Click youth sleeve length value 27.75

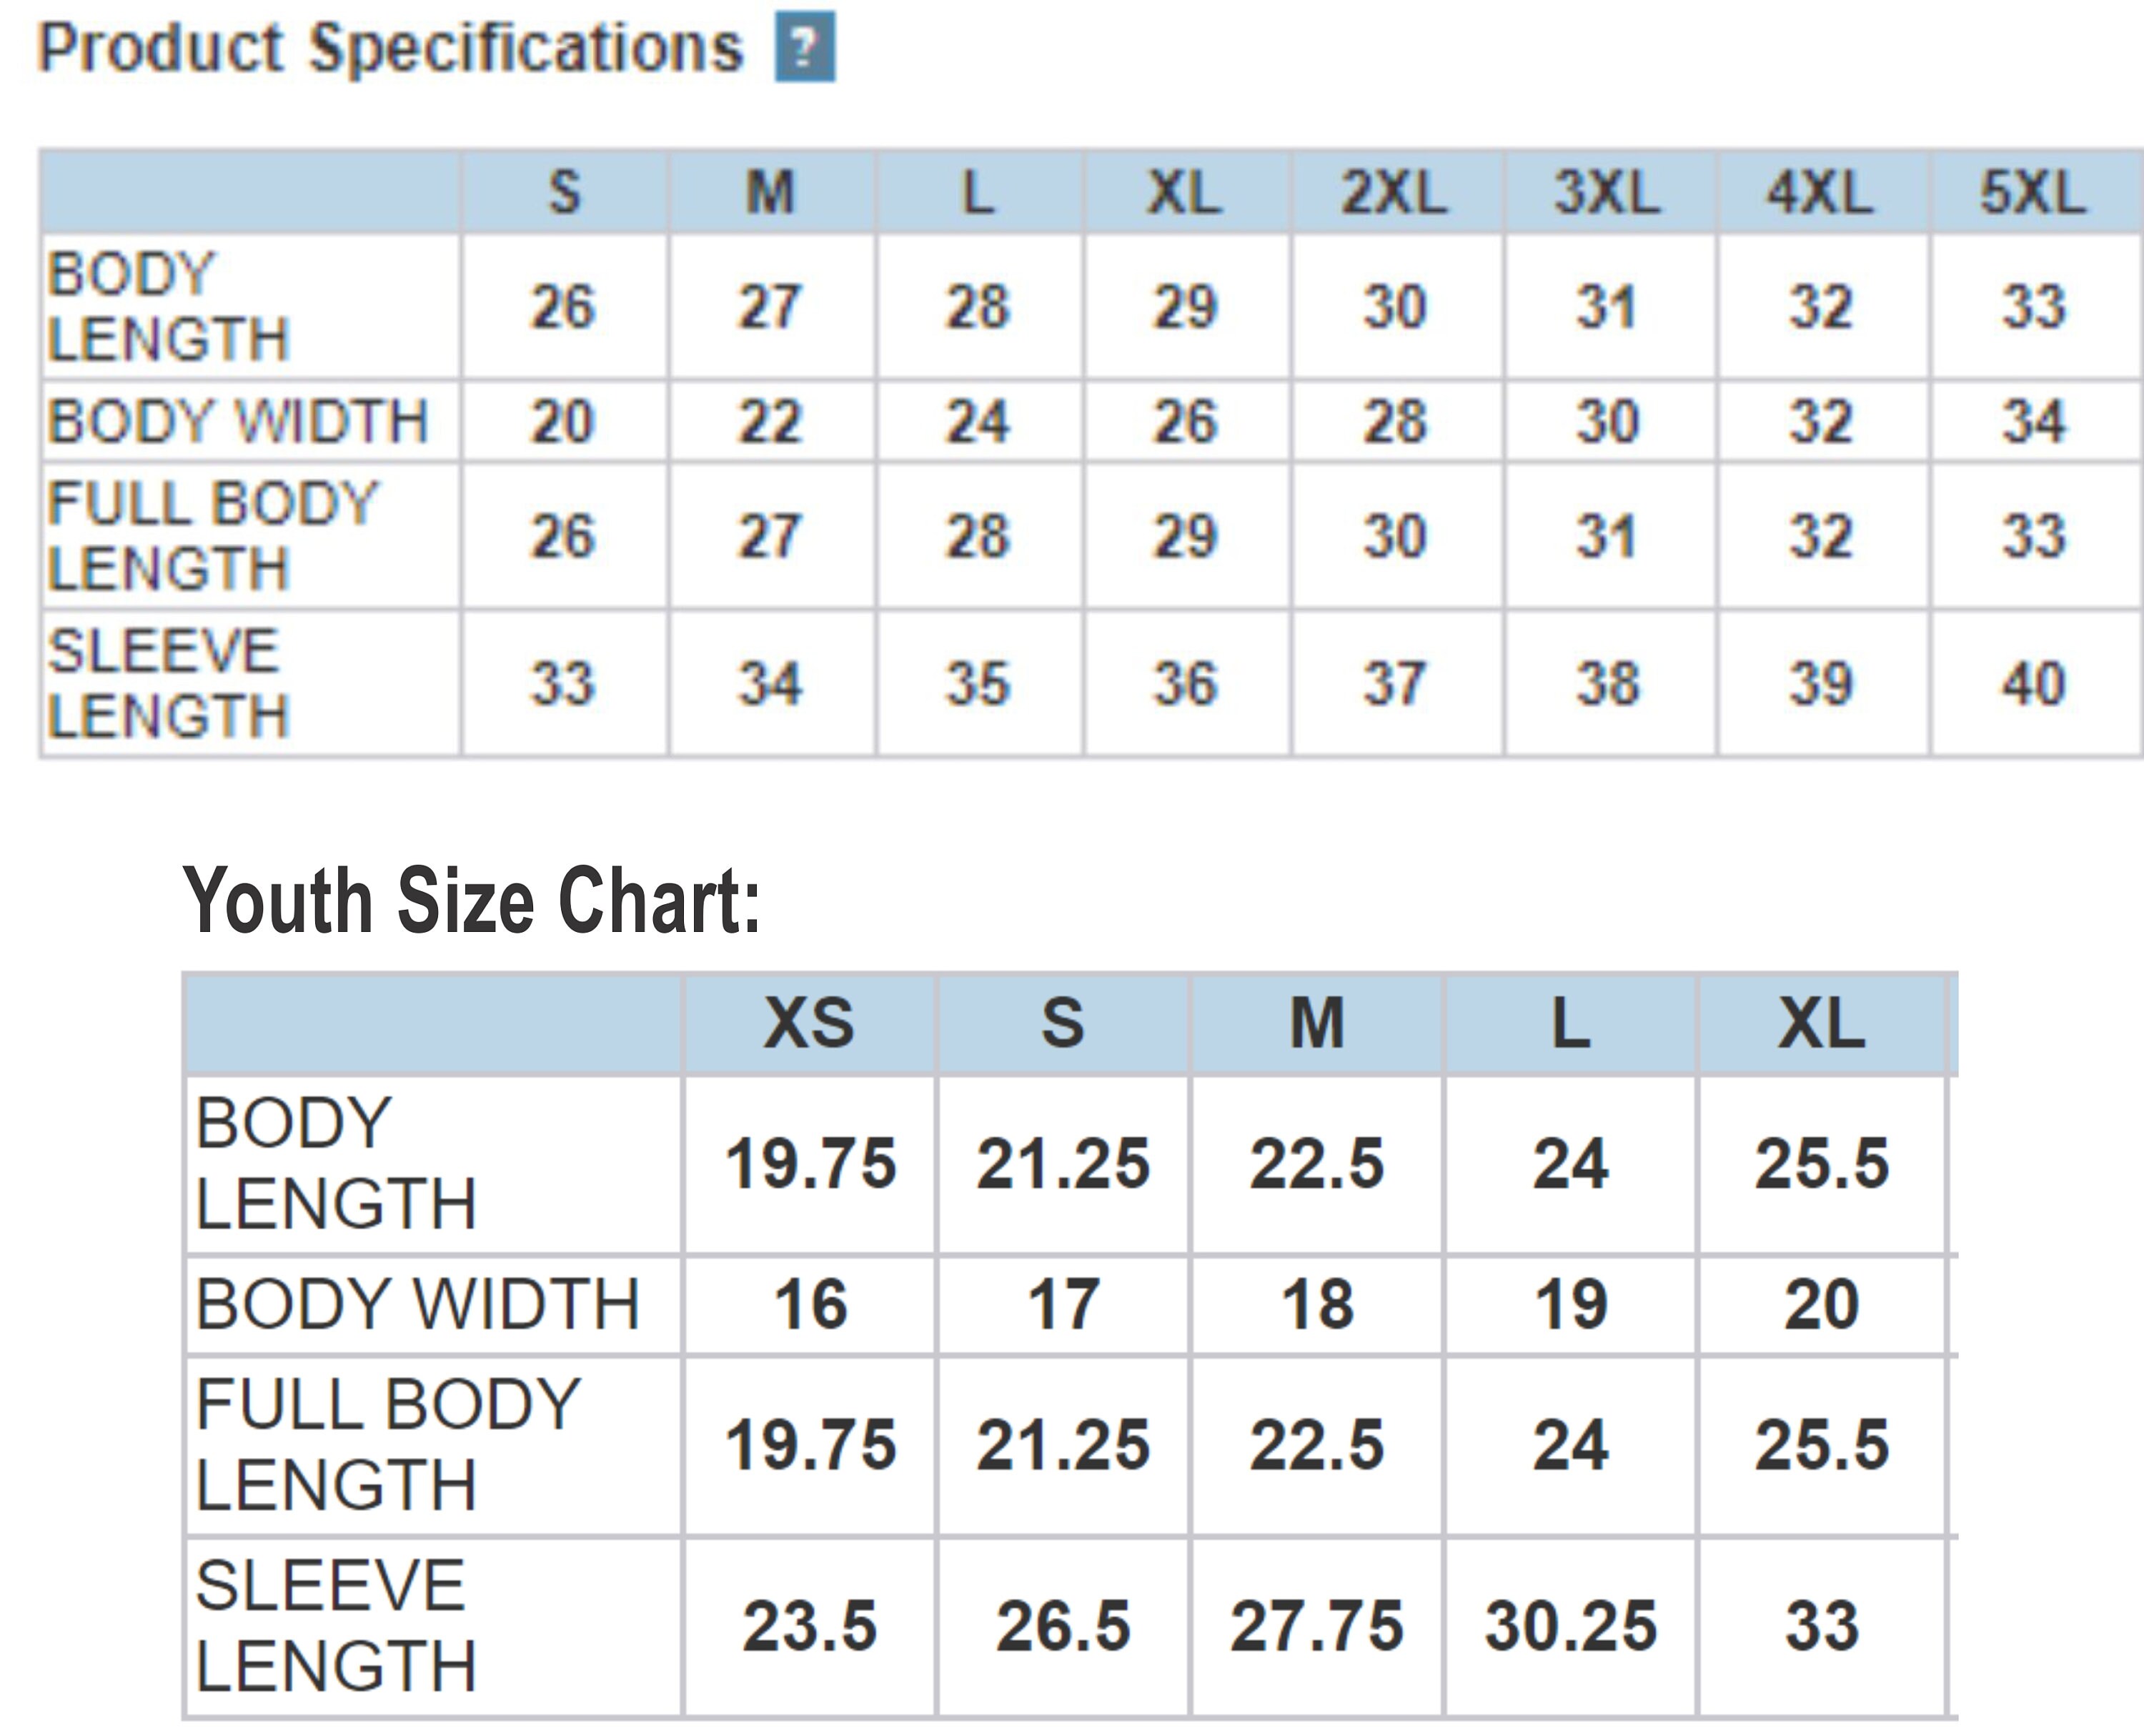pyautogui.click(x=1317, y=1626)
